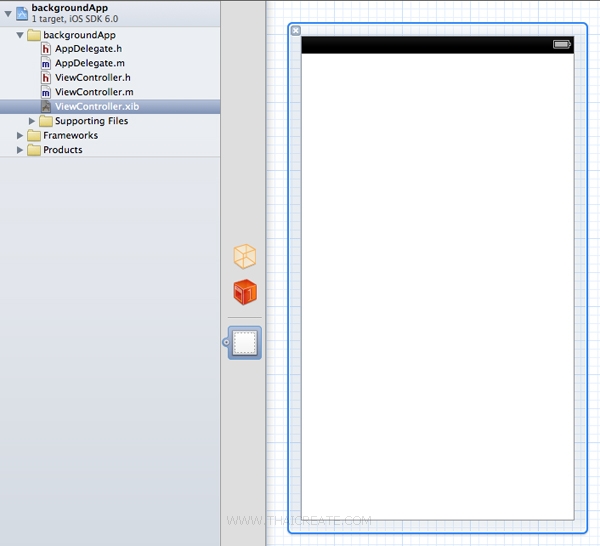Click the ViewController.h header file icon
Screen dimensions: 600x546
(46, 78)
